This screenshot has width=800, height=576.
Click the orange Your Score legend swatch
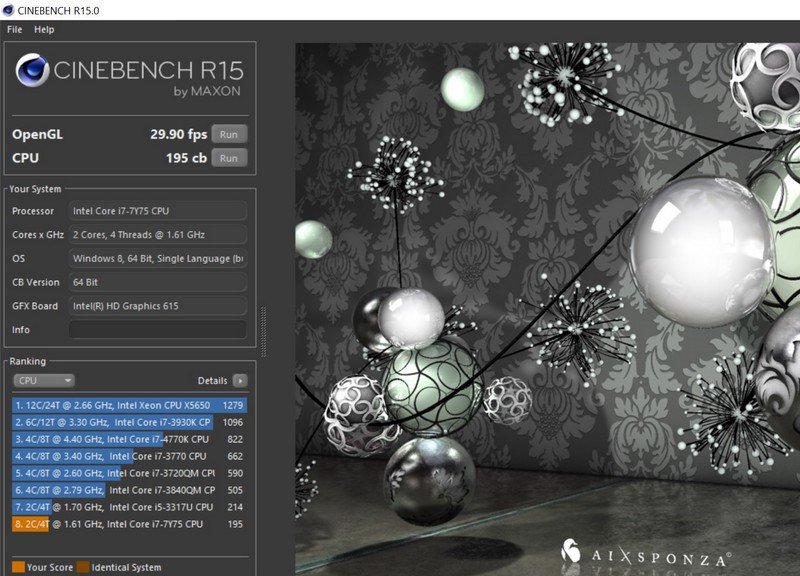point(18,568)
